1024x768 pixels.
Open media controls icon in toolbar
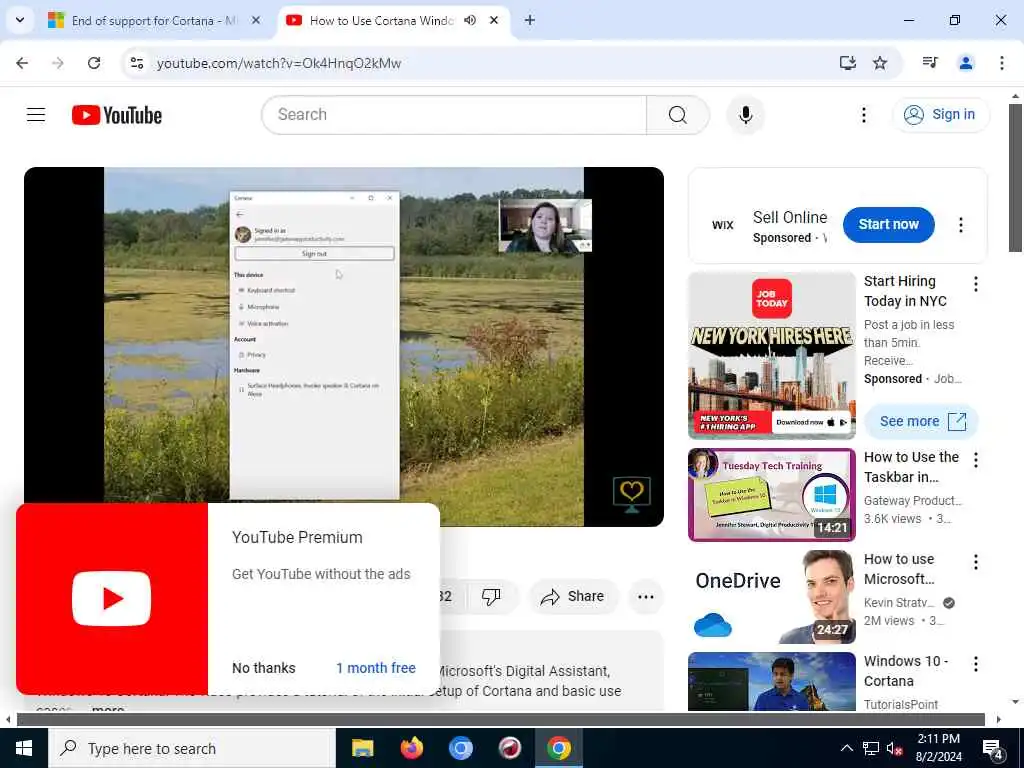[930, 63]
